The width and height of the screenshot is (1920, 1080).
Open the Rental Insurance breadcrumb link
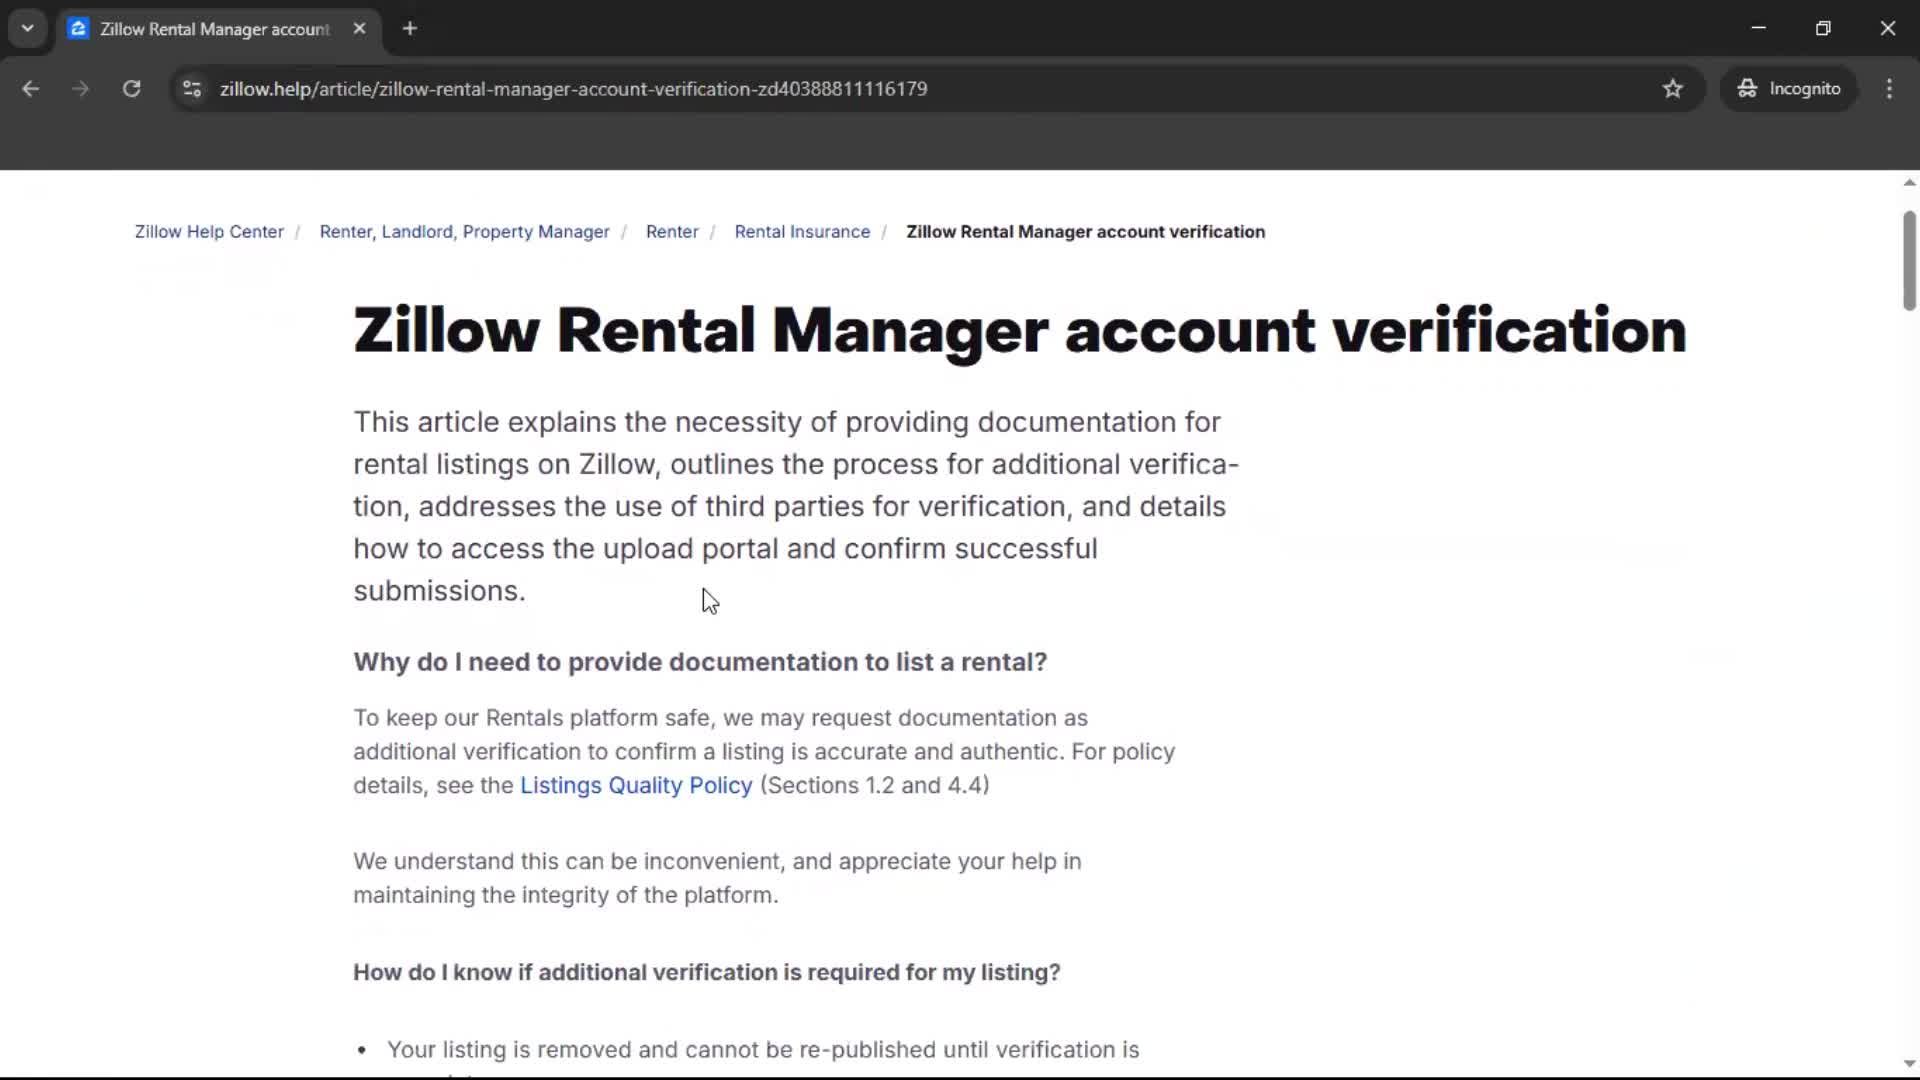coord(802,231)
